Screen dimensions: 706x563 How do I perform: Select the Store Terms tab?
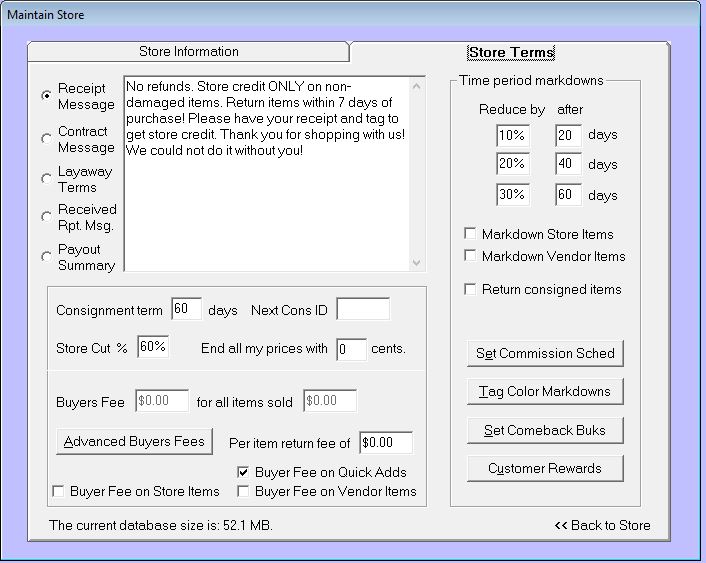[x=511, y=52]
